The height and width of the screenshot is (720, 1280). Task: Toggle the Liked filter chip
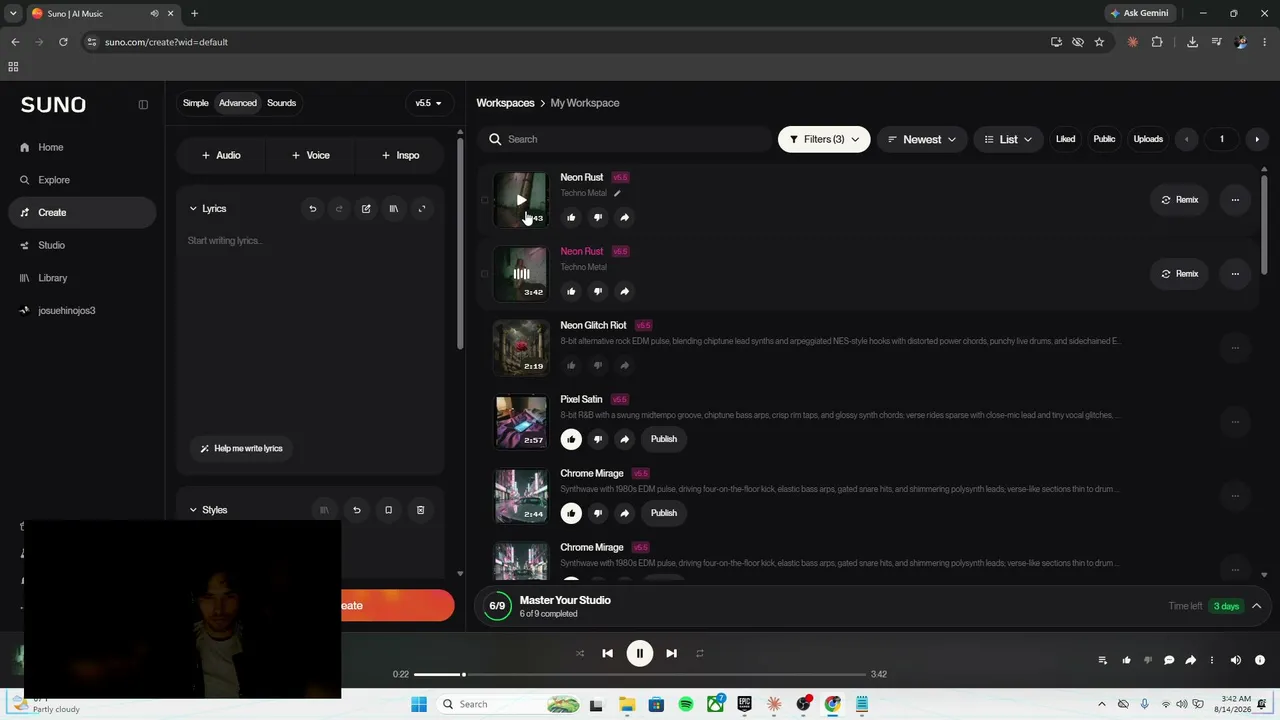[1066, 139]
